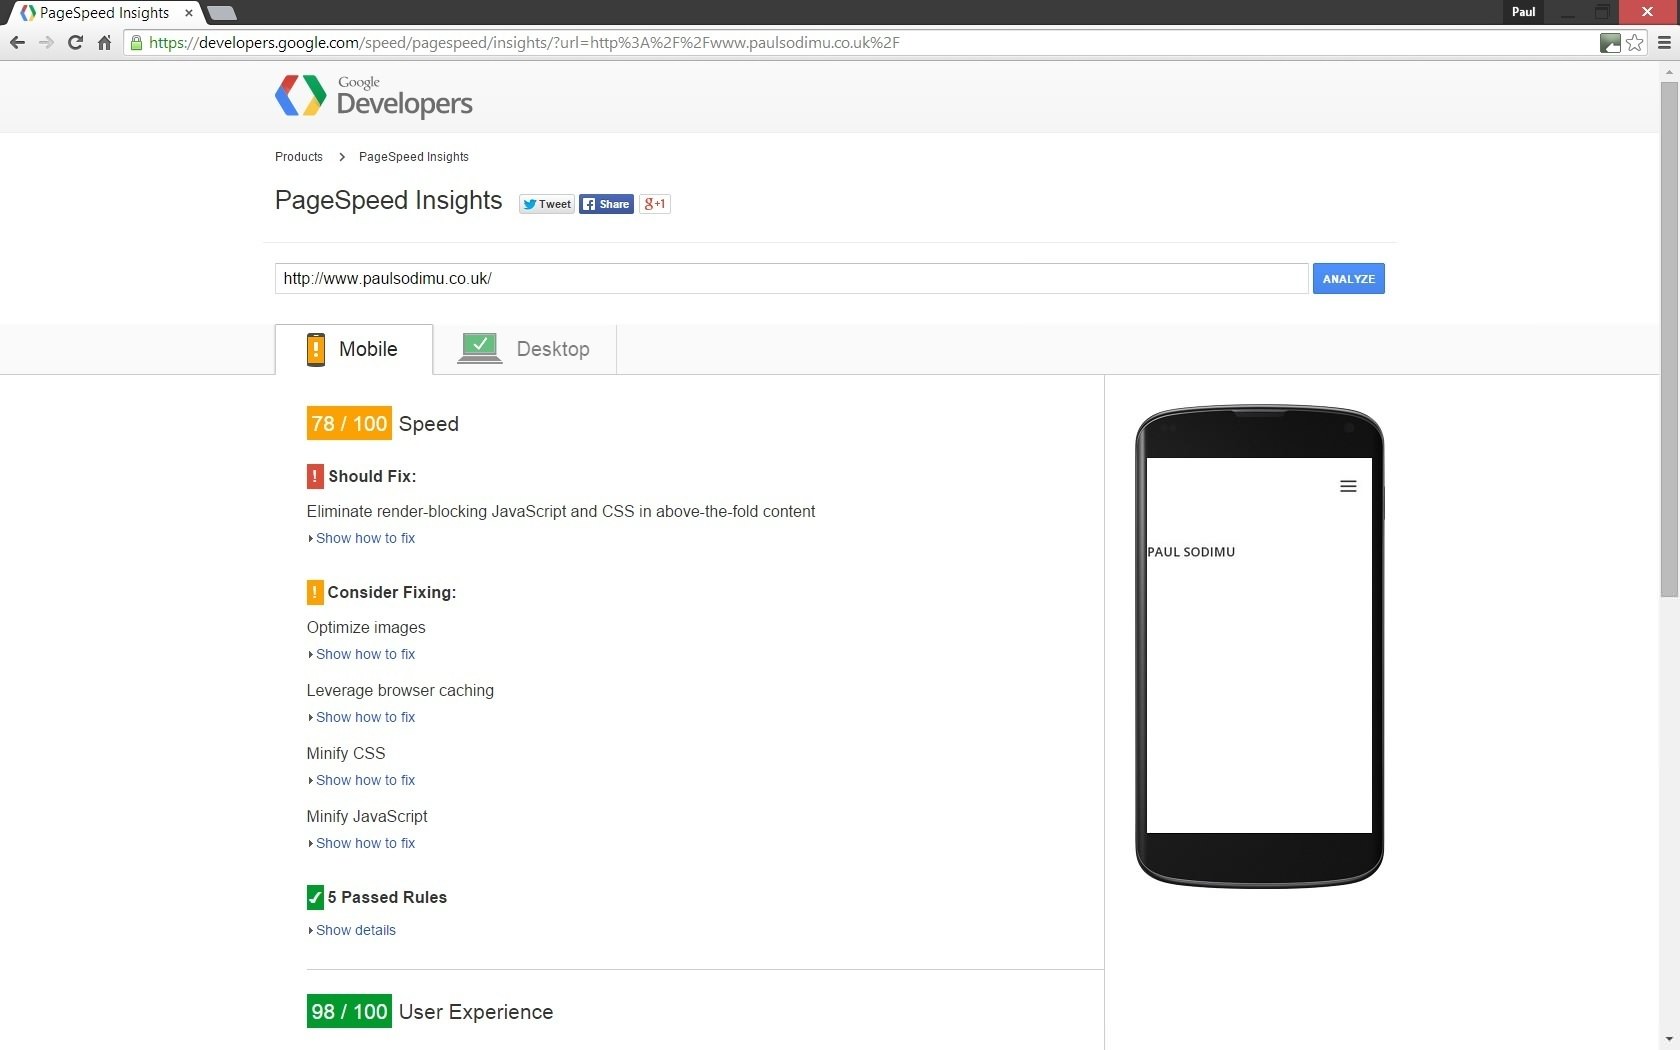Click the browser back arrow
This screenshot has width=1680, height=1050.
coord(17,43)
